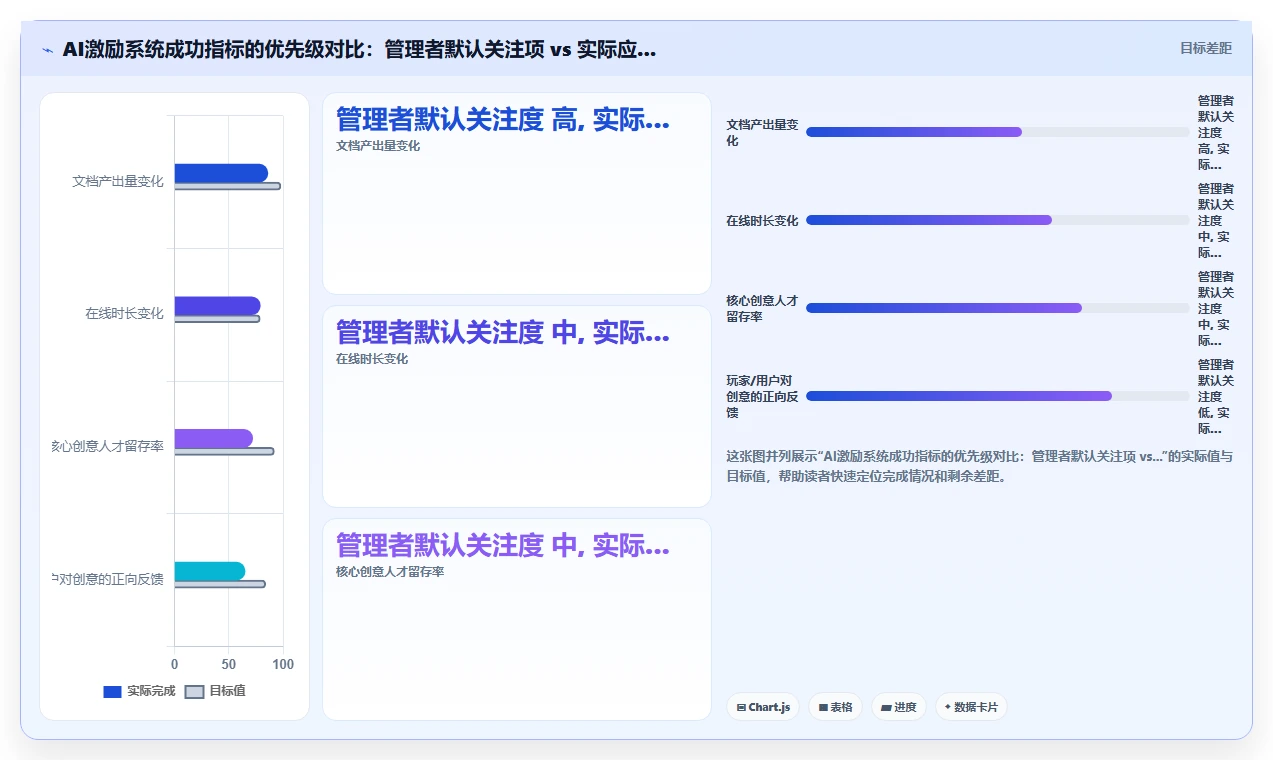
Task: Click the gray target bar under 核心创意人才留存率
Action: point(224,451)
